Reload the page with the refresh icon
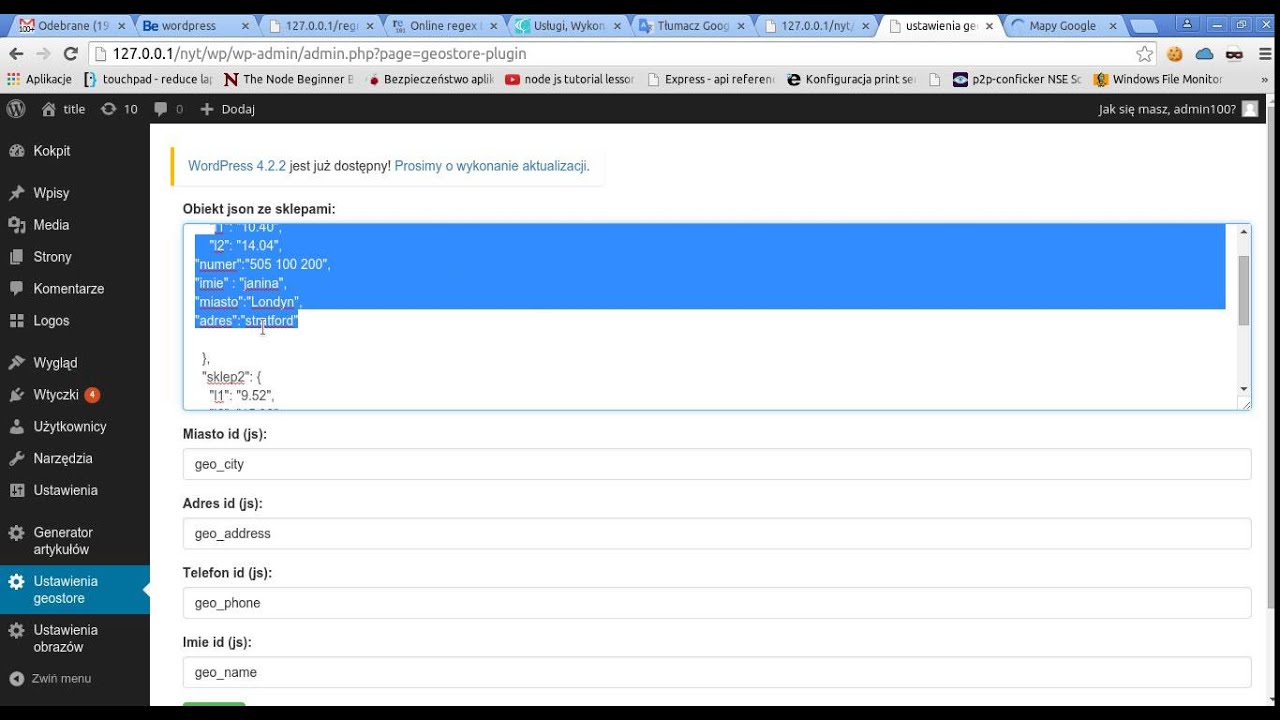 [70, 54]
